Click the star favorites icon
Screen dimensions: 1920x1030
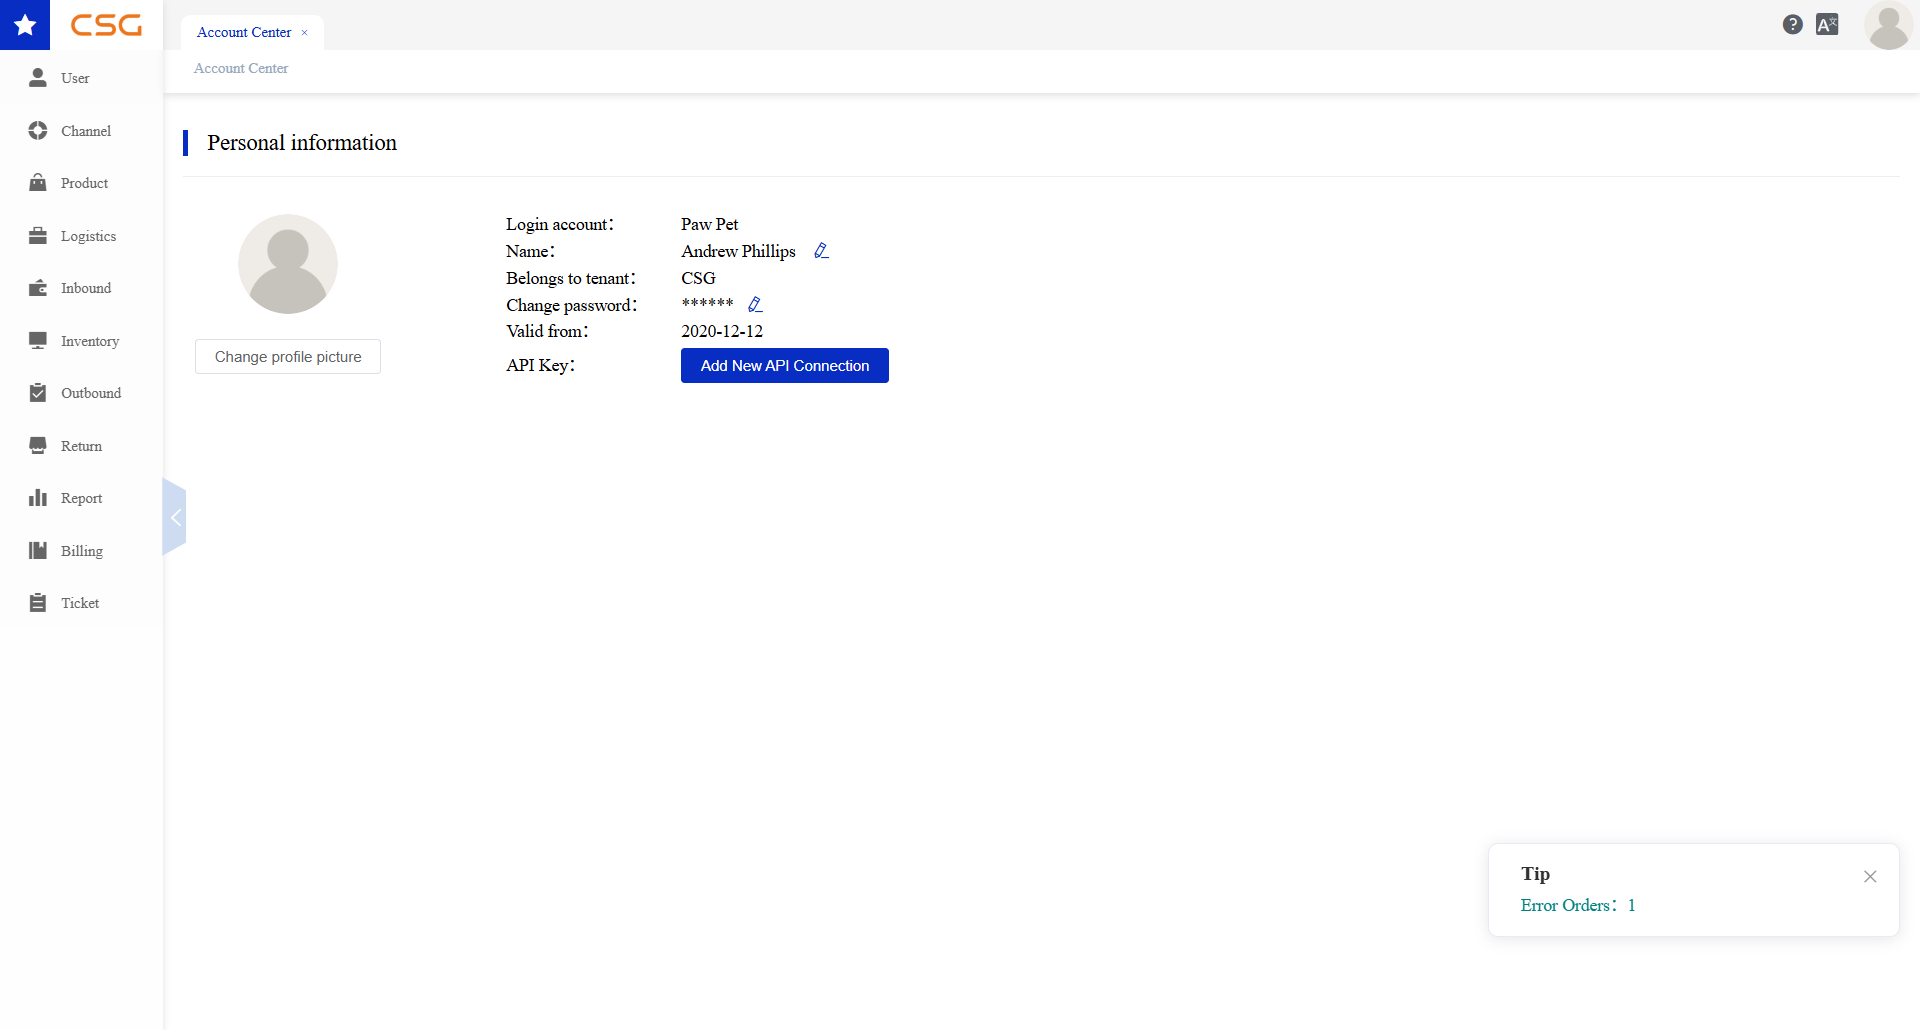[25, 25]
